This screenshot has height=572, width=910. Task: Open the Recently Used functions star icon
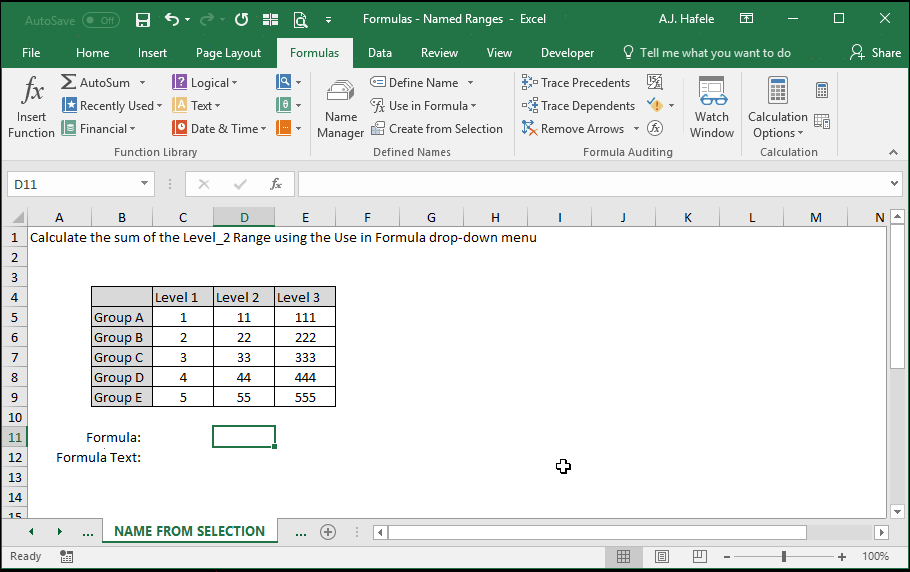(x=69, y=105)
